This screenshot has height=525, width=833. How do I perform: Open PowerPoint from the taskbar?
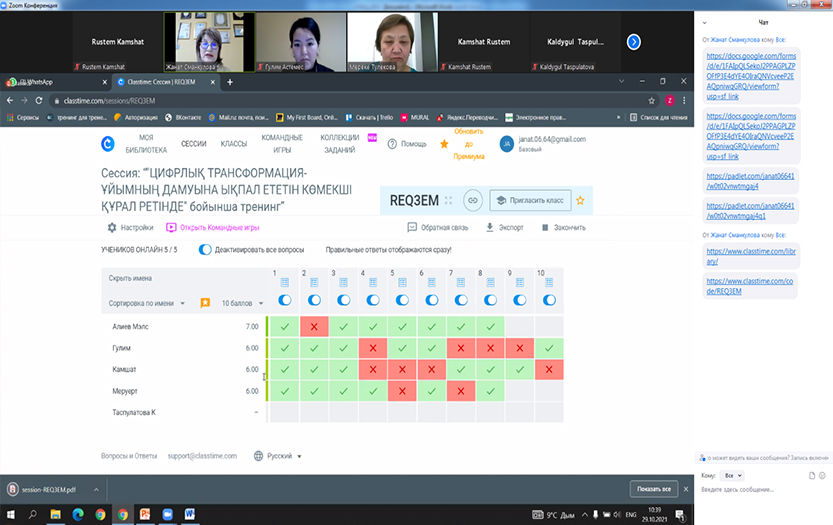coord(143,514)
